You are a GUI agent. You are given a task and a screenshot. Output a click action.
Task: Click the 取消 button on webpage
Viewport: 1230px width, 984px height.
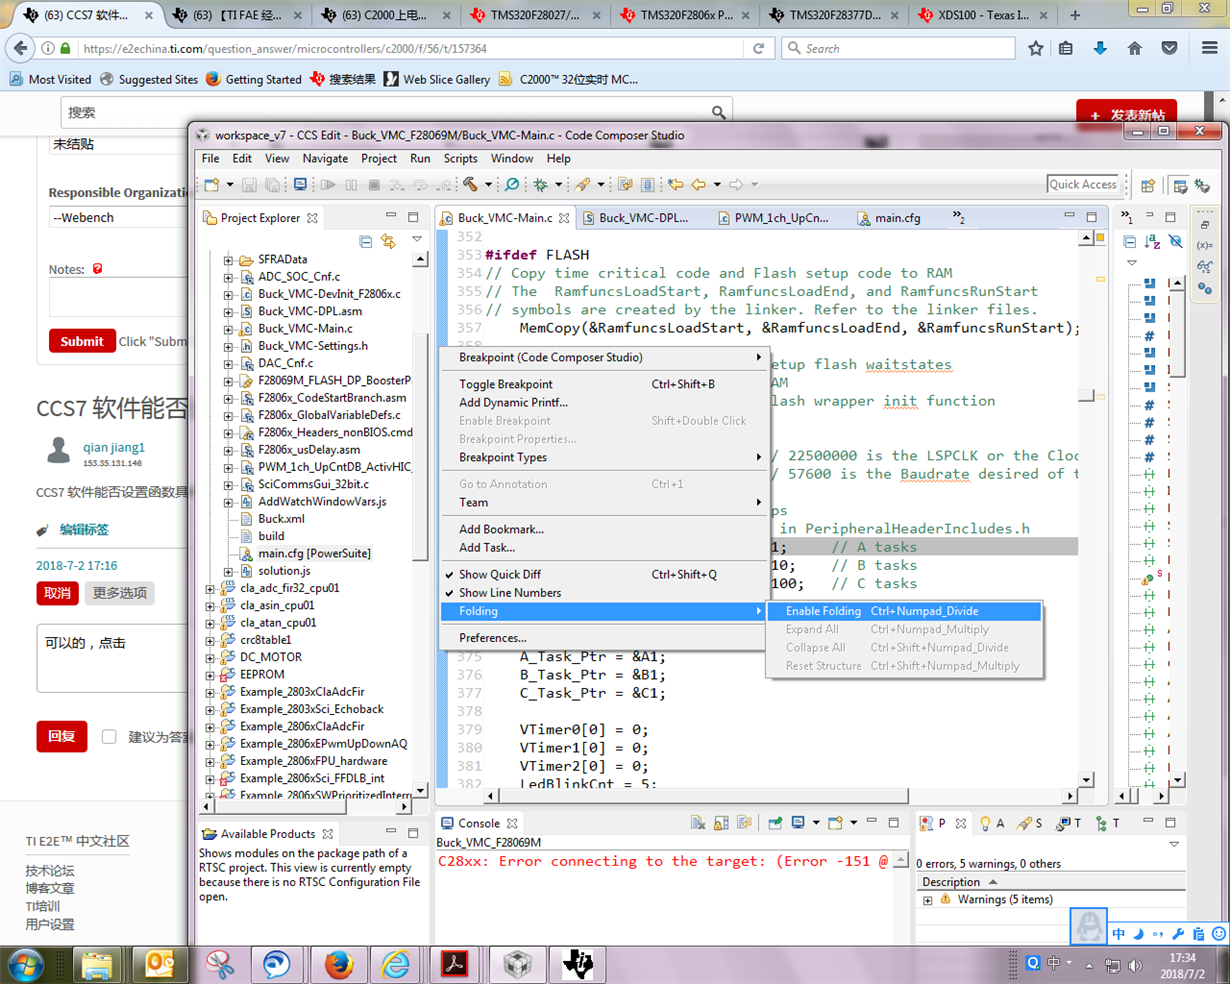click(57, 593)
